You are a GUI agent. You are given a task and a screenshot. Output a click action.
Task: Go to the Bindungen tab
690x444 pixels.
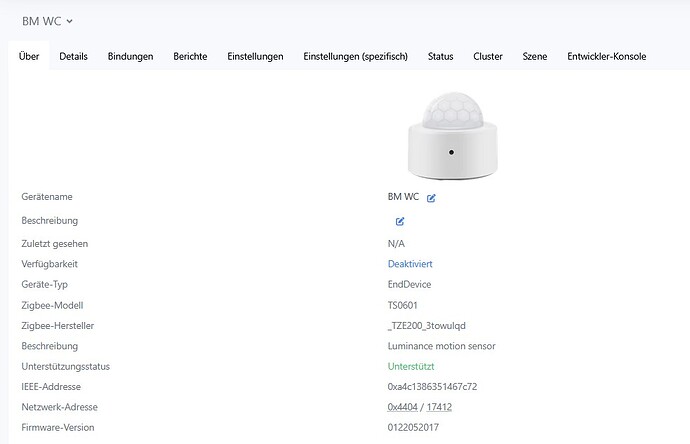[x=130, y=56]
